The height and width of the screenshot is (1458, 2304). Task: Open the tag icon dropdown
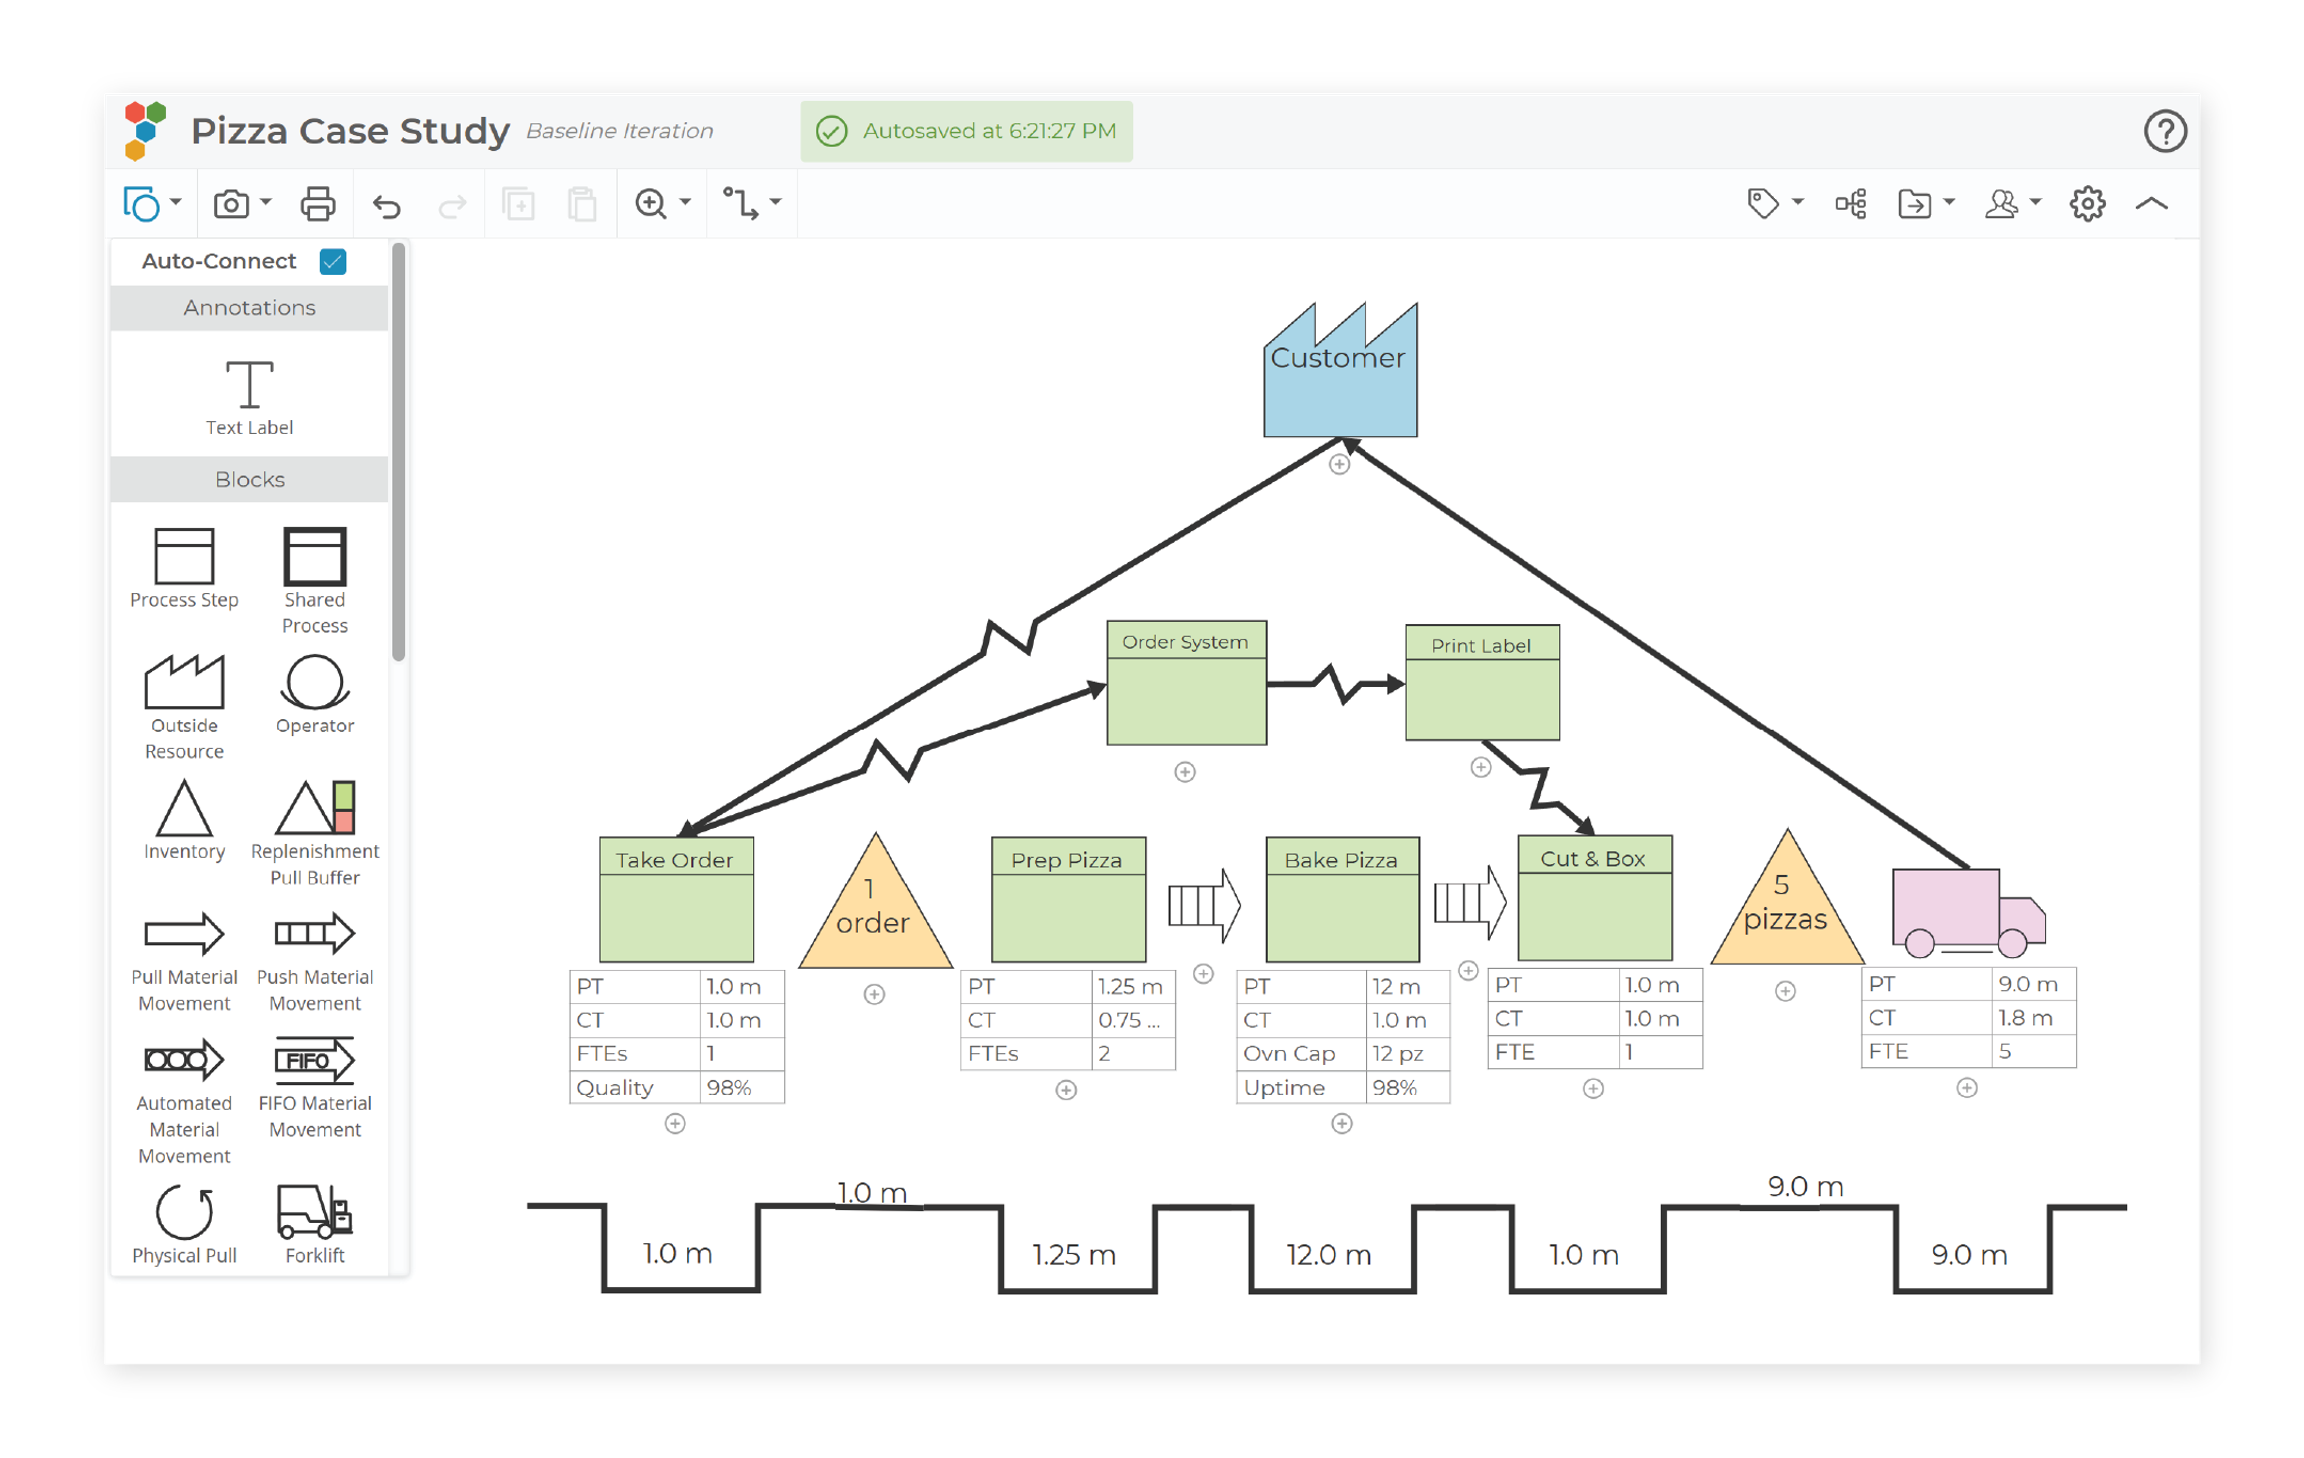click(1797, 203)
